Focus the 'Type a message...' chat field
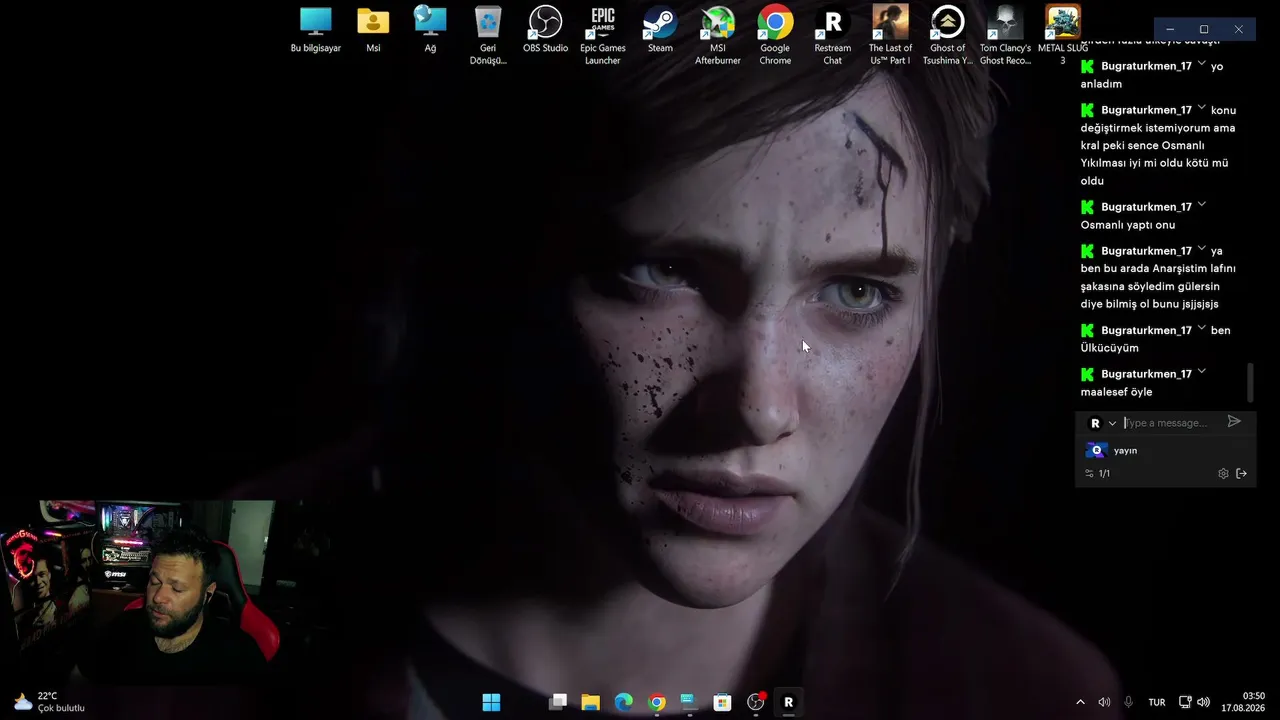The width and height of the screenshot is (1280, 720). pos(1172,423)
